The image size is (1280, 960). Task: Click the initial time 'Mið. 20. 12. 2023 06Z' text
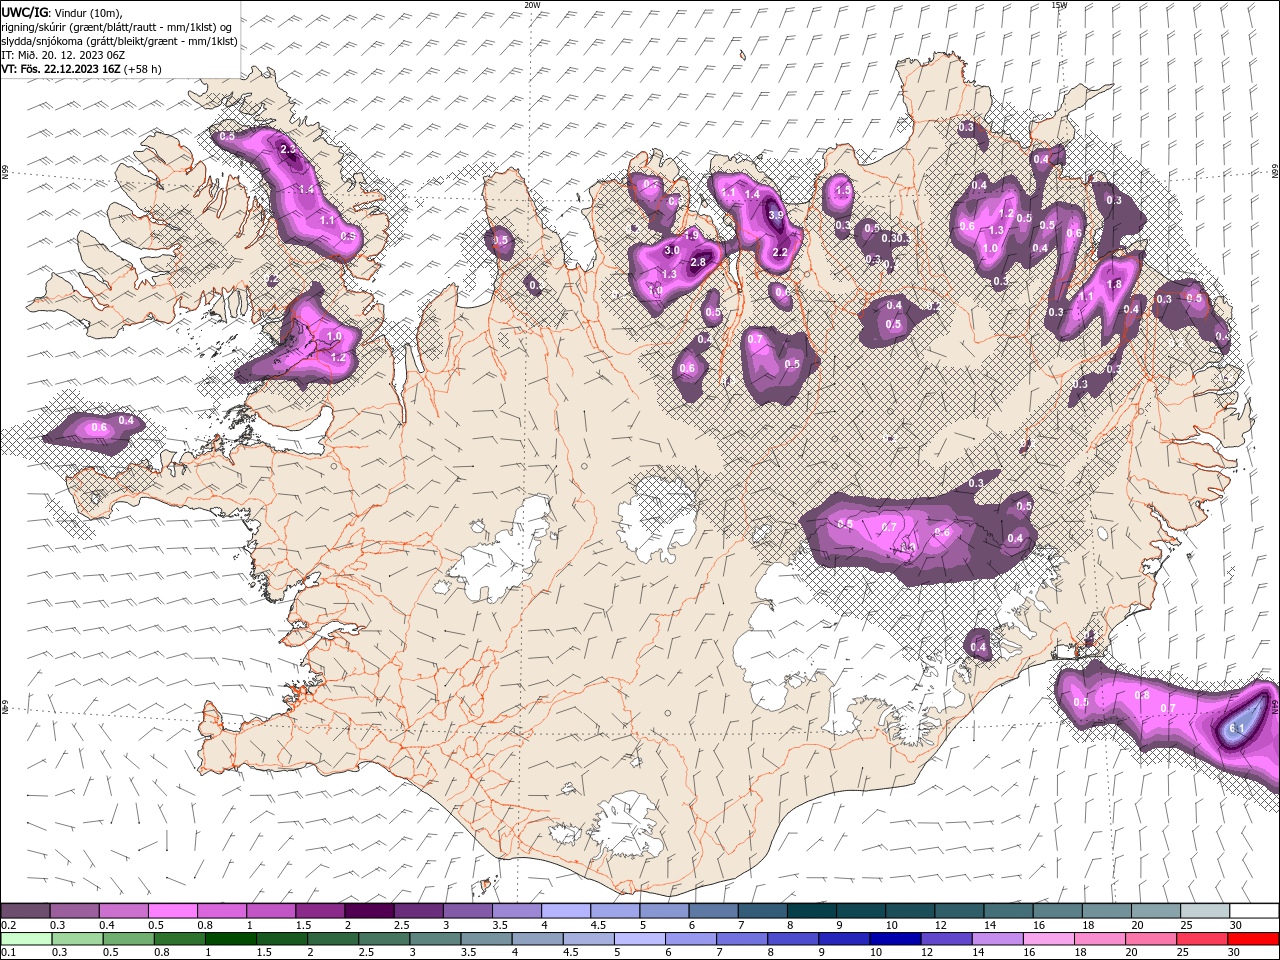[72, 55]
